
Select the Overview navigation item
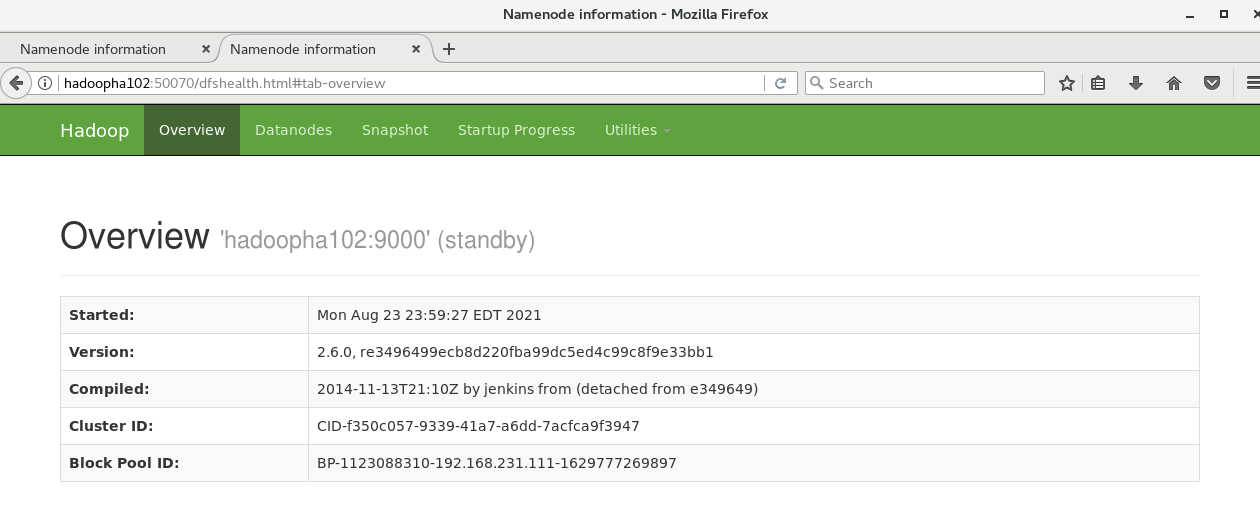coord(192,130)
